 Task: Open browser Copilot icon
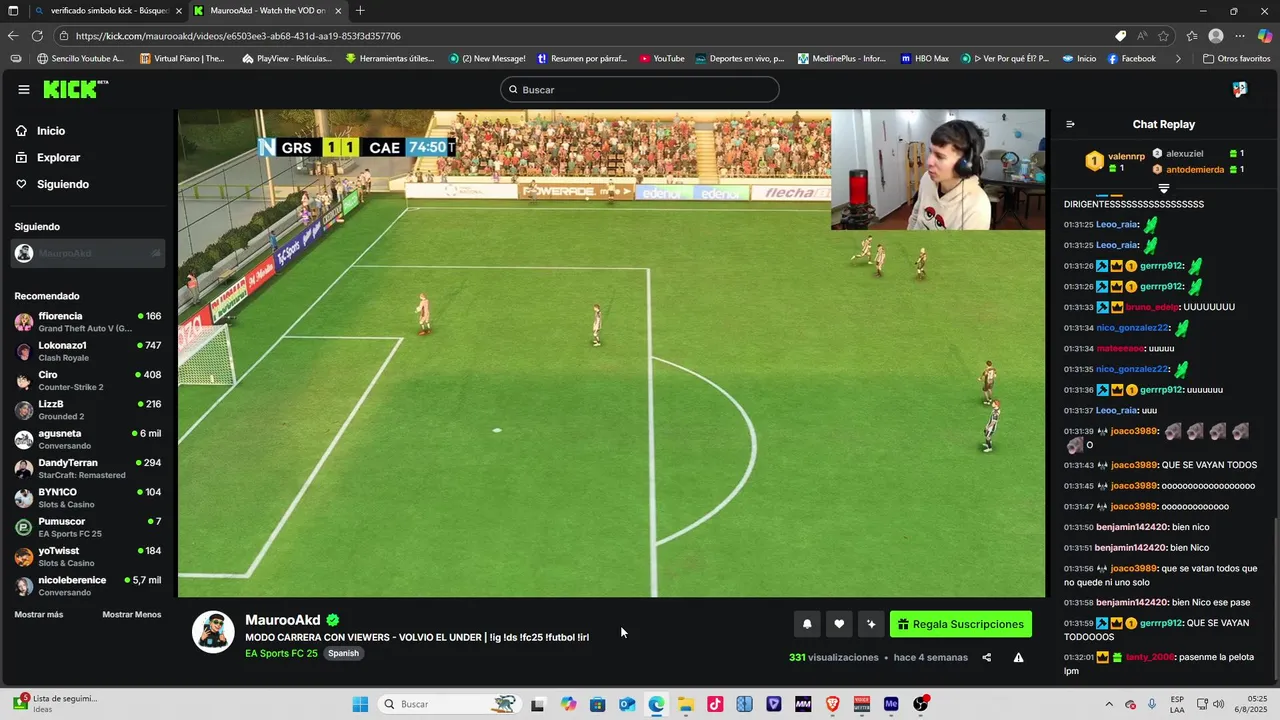coord(1264,36)
